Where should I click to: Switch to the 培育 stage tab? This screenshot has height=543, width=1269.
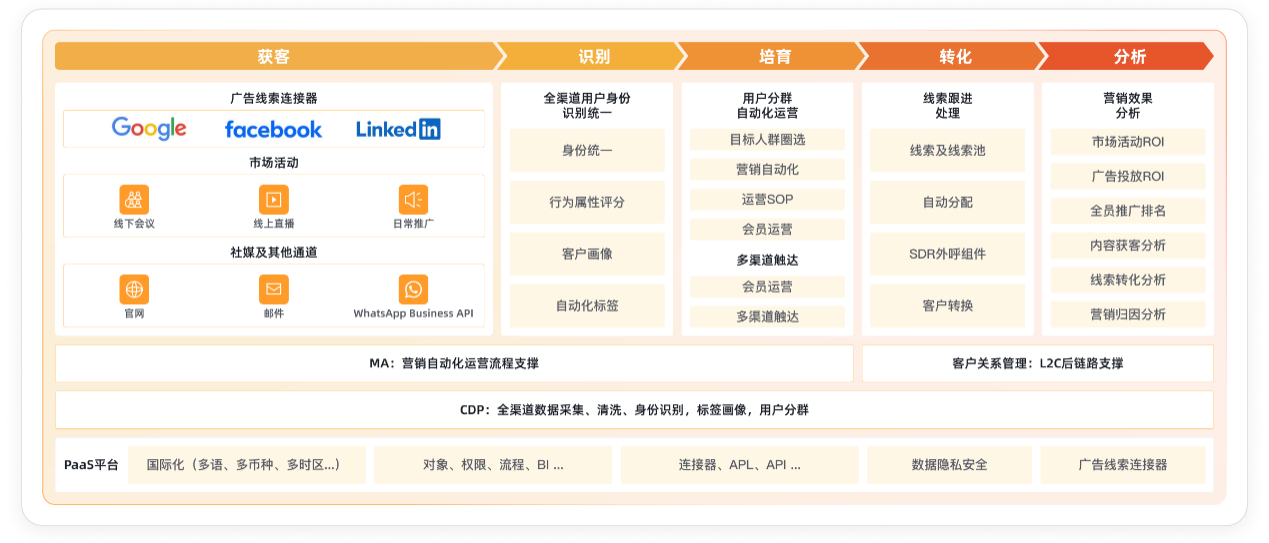775,56
